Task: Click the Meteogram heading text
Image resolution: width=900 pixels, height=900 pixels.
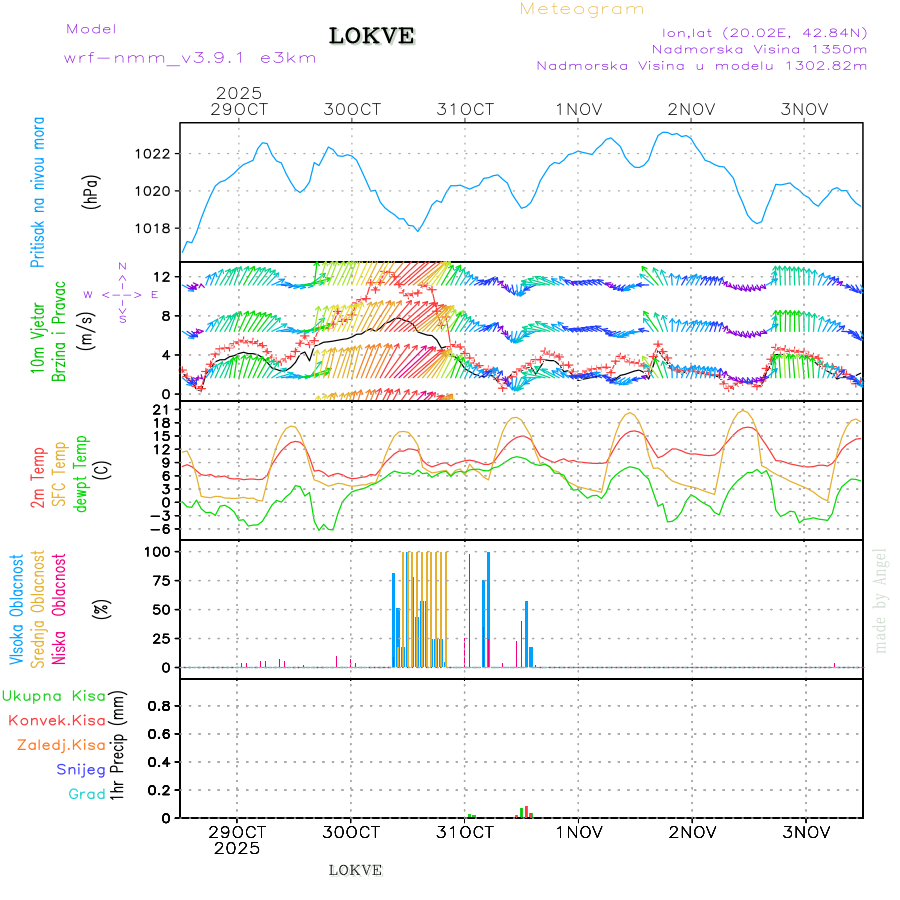Action: (x=582, y=9)
